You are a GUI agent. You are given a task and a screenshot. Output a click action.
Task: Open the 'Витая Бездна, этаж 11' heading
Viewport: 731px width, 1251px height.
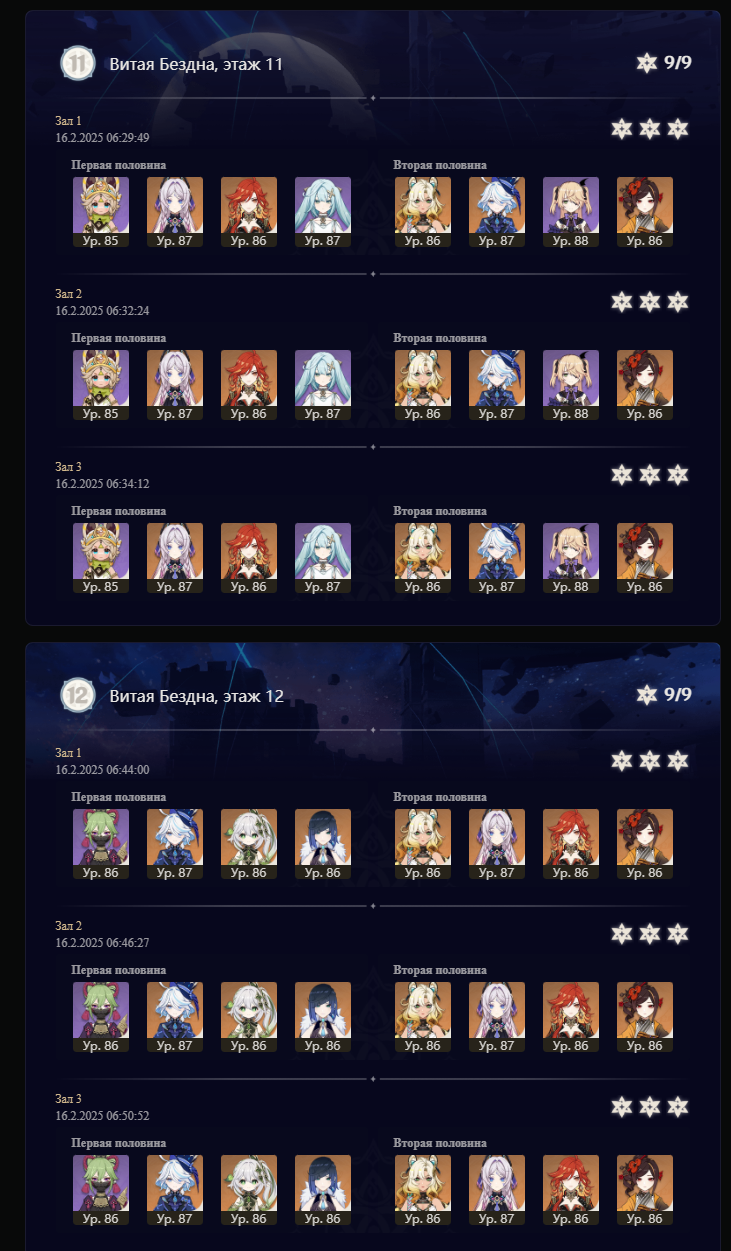point(196,64)
